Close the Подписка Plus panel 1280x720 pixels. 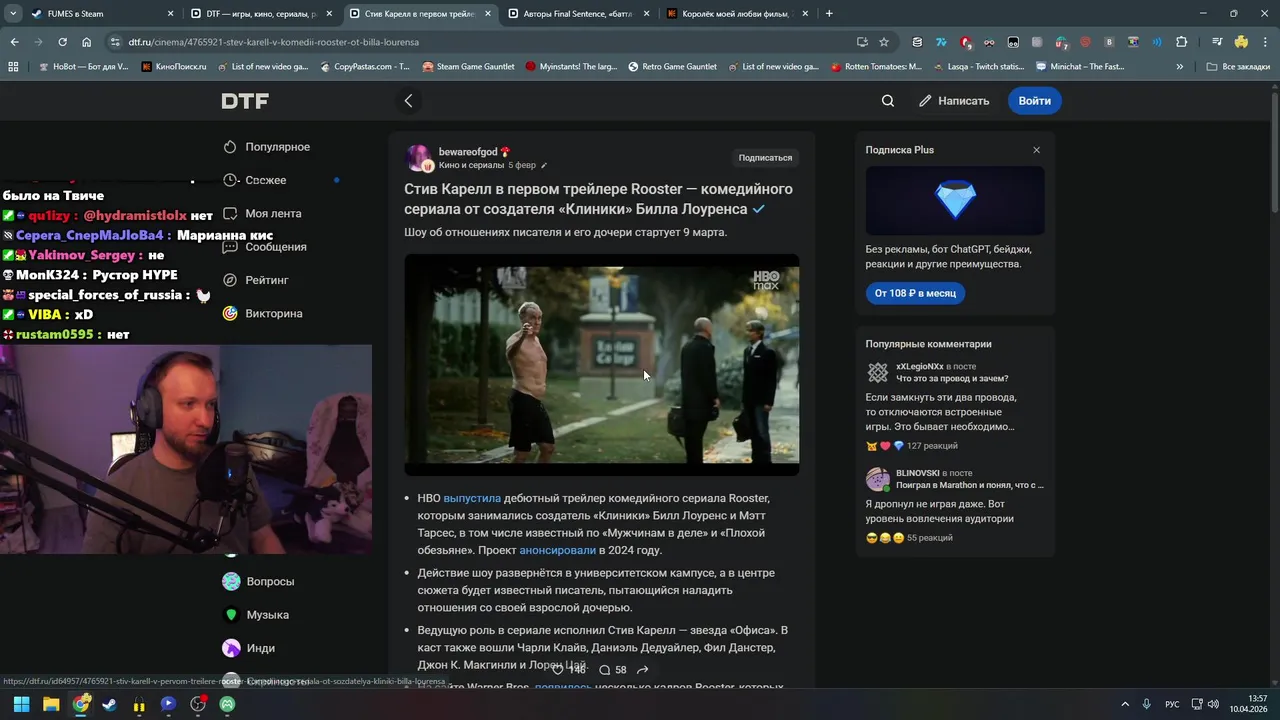point(1036,150)
